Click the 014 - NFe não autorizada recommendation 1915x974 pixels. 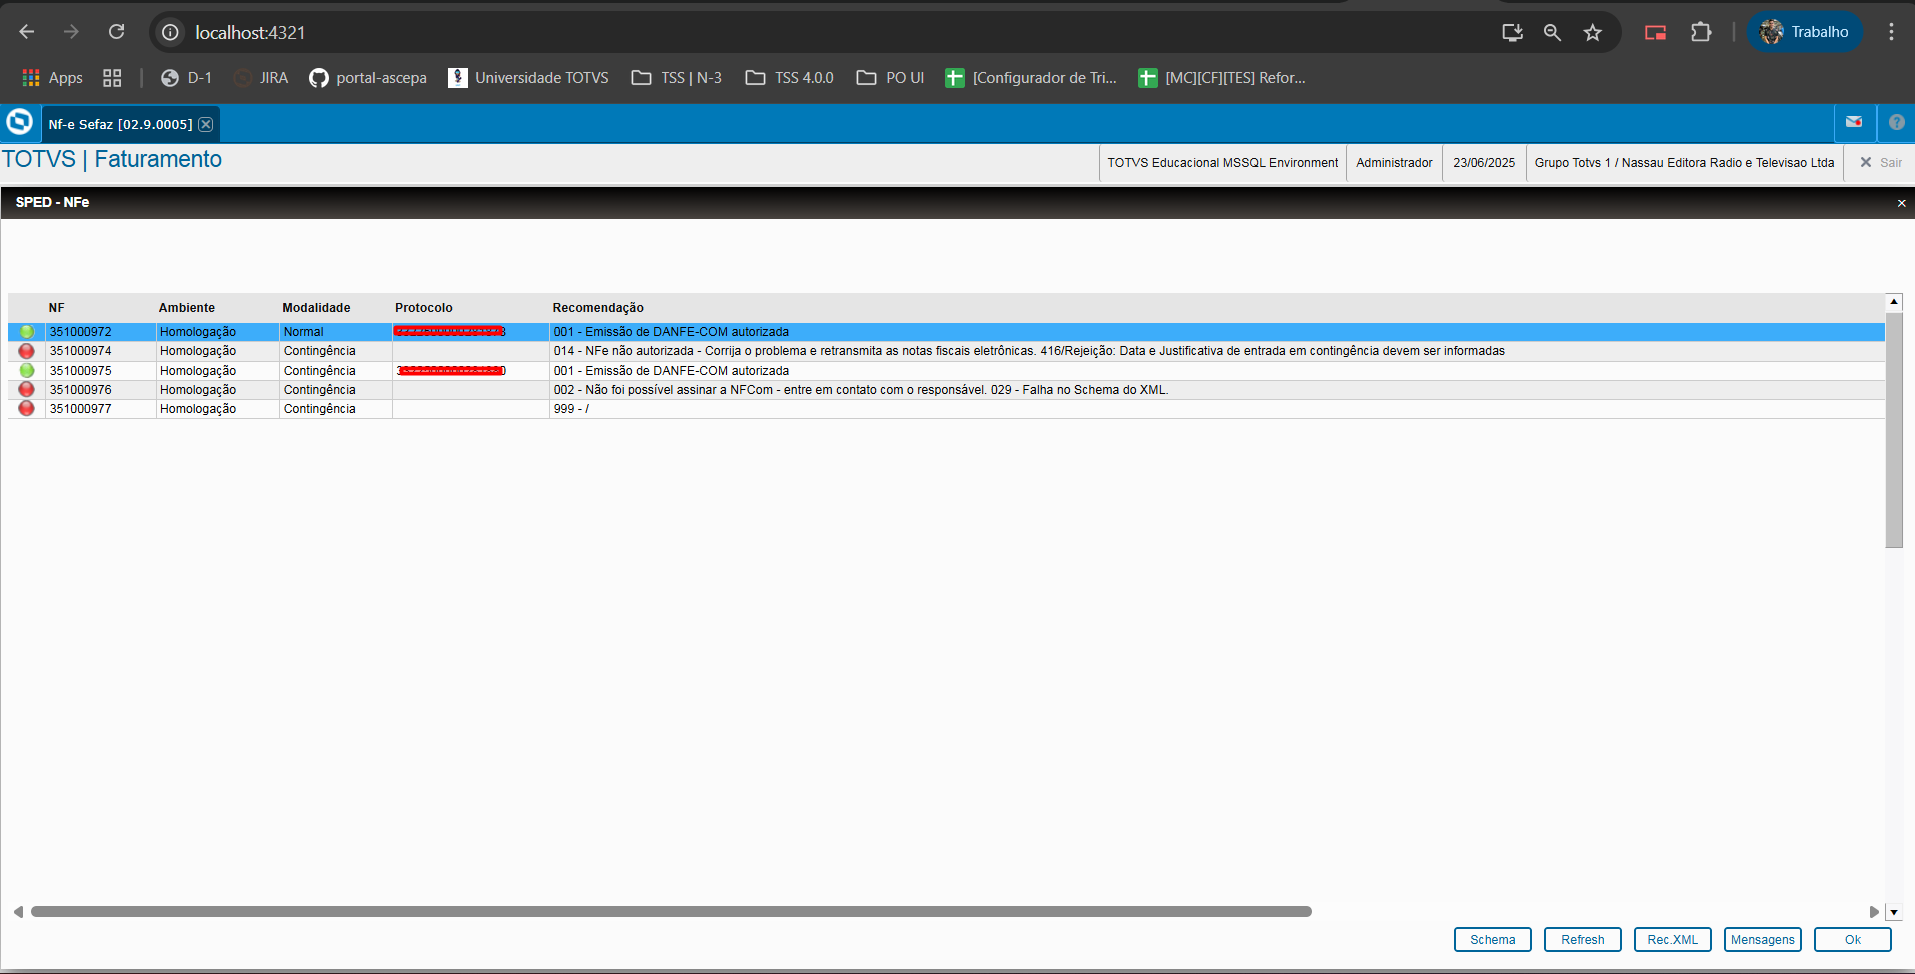[x=1029, y=351]
